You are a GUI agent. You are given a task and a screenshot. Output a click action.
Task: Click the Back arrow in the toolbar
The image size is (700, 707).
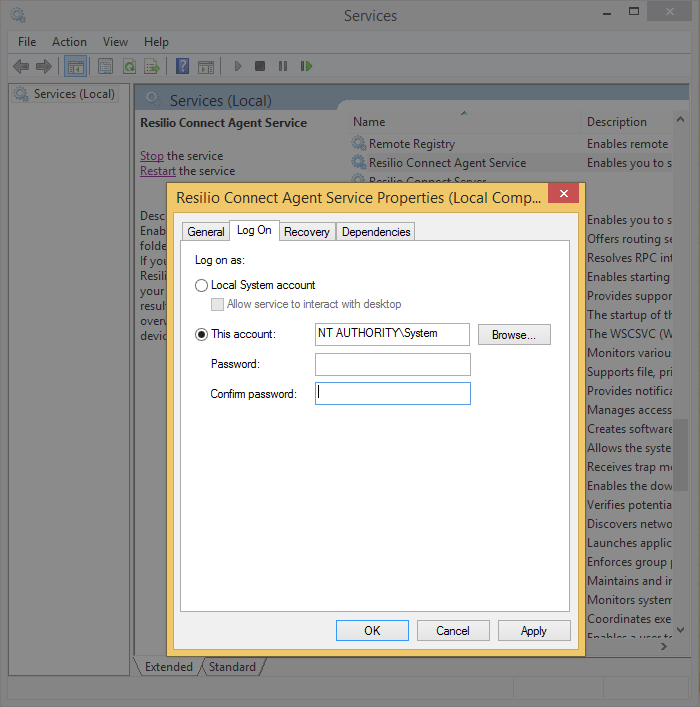(x=21, y=66)
